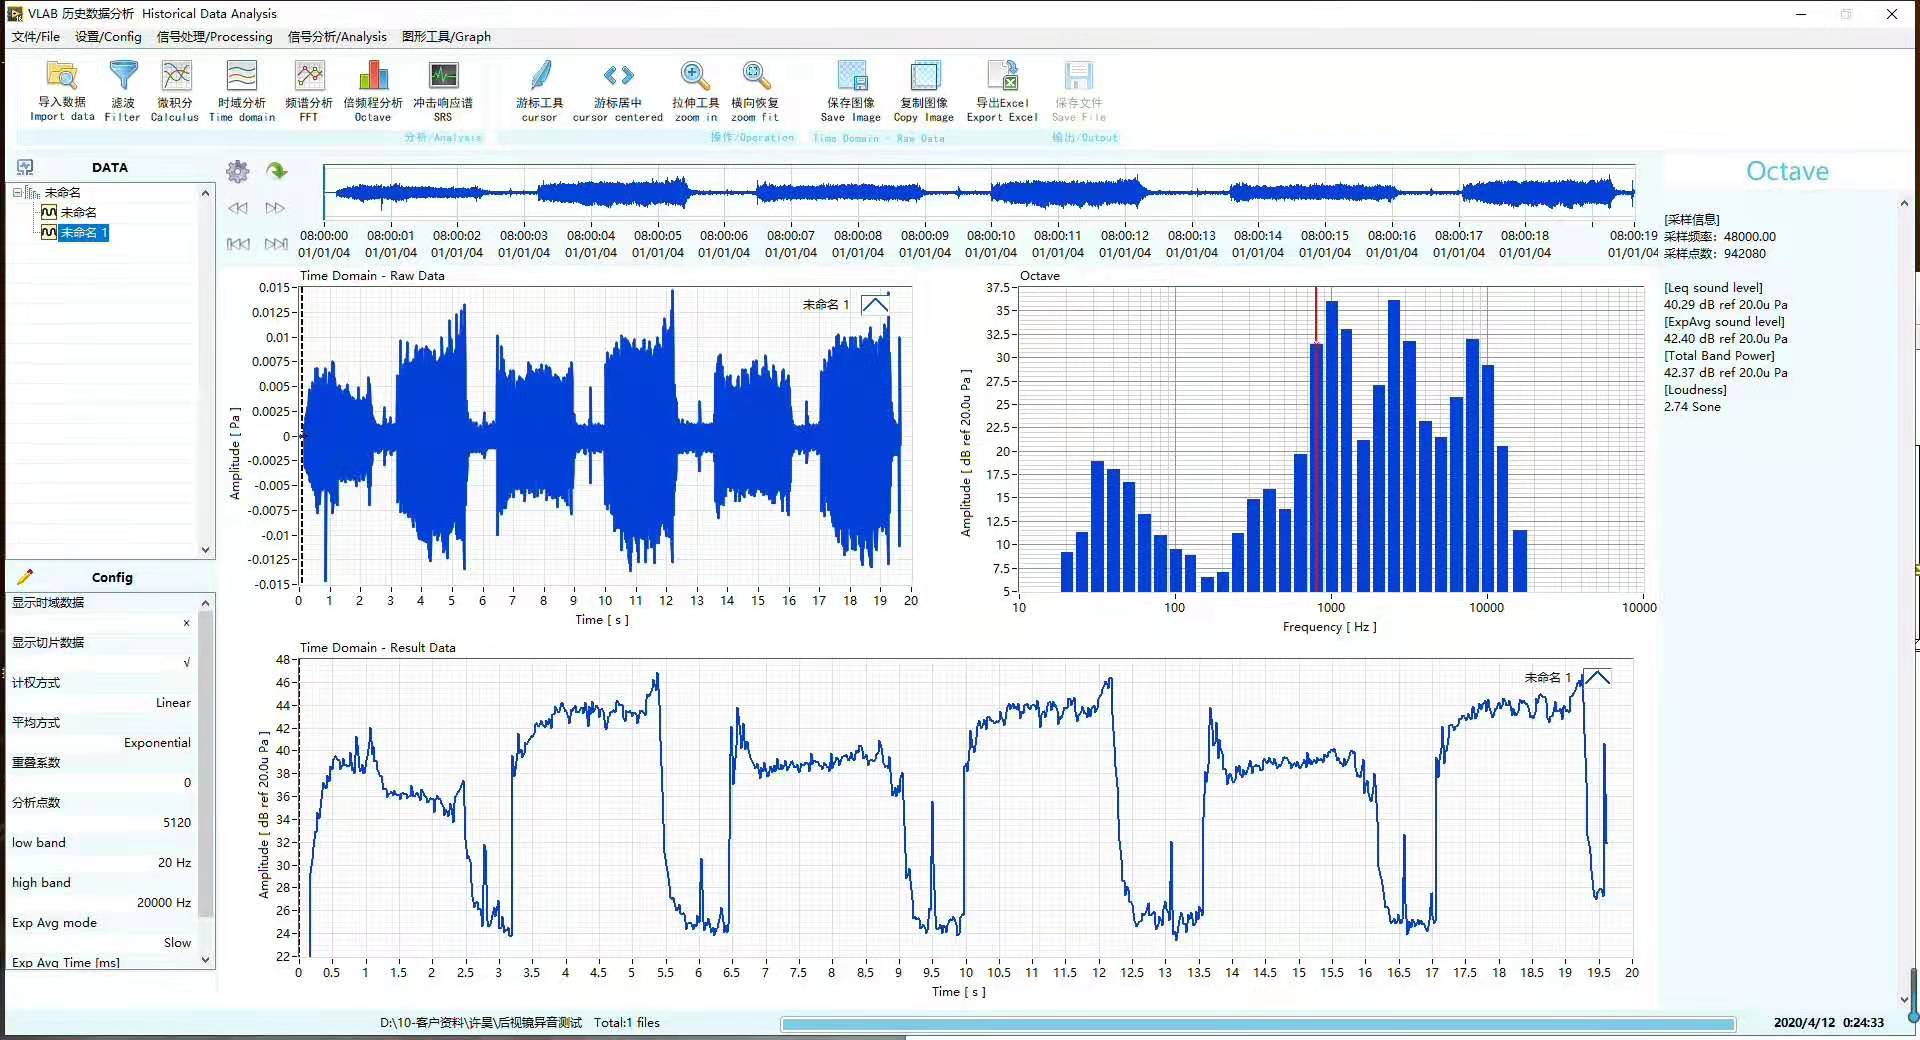Activate the cursor tool

point(540,90)
